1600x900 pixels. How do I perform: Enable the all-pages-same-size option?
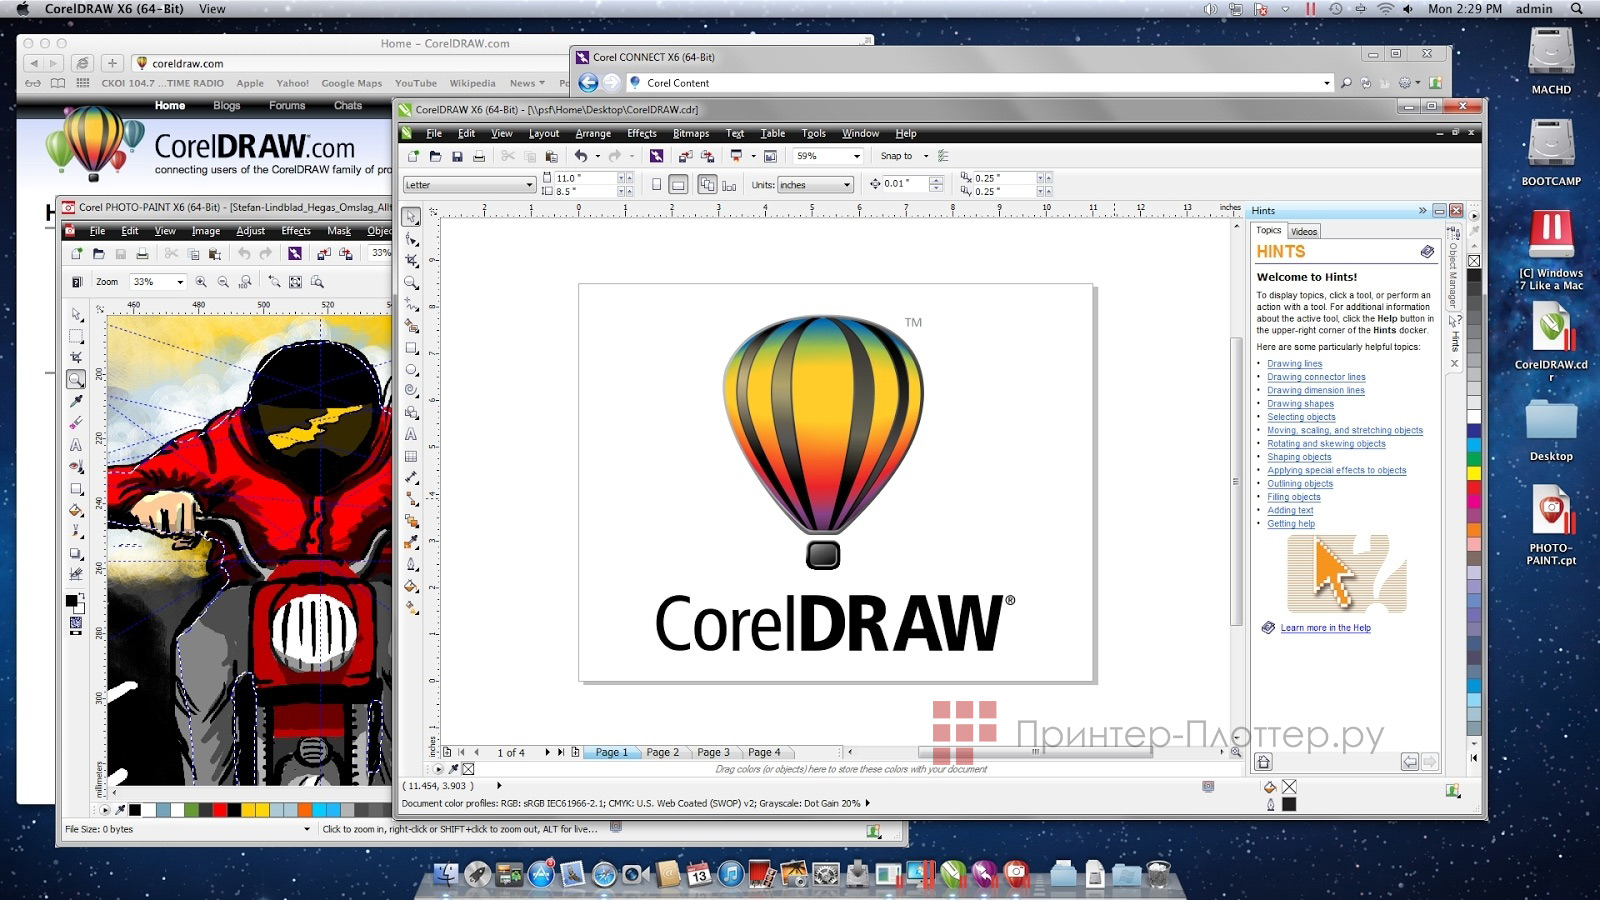coord(707,185)
